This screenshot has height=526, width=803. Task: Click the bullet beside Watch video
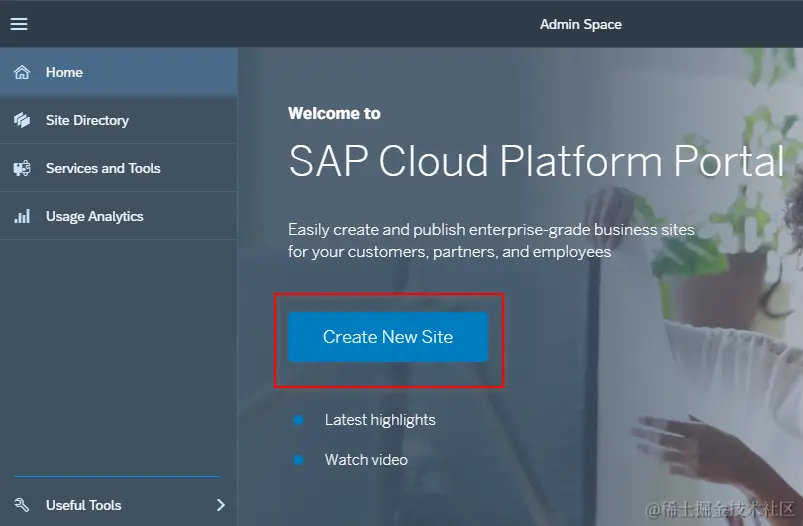pyautogui.click(x=298, y=460)
